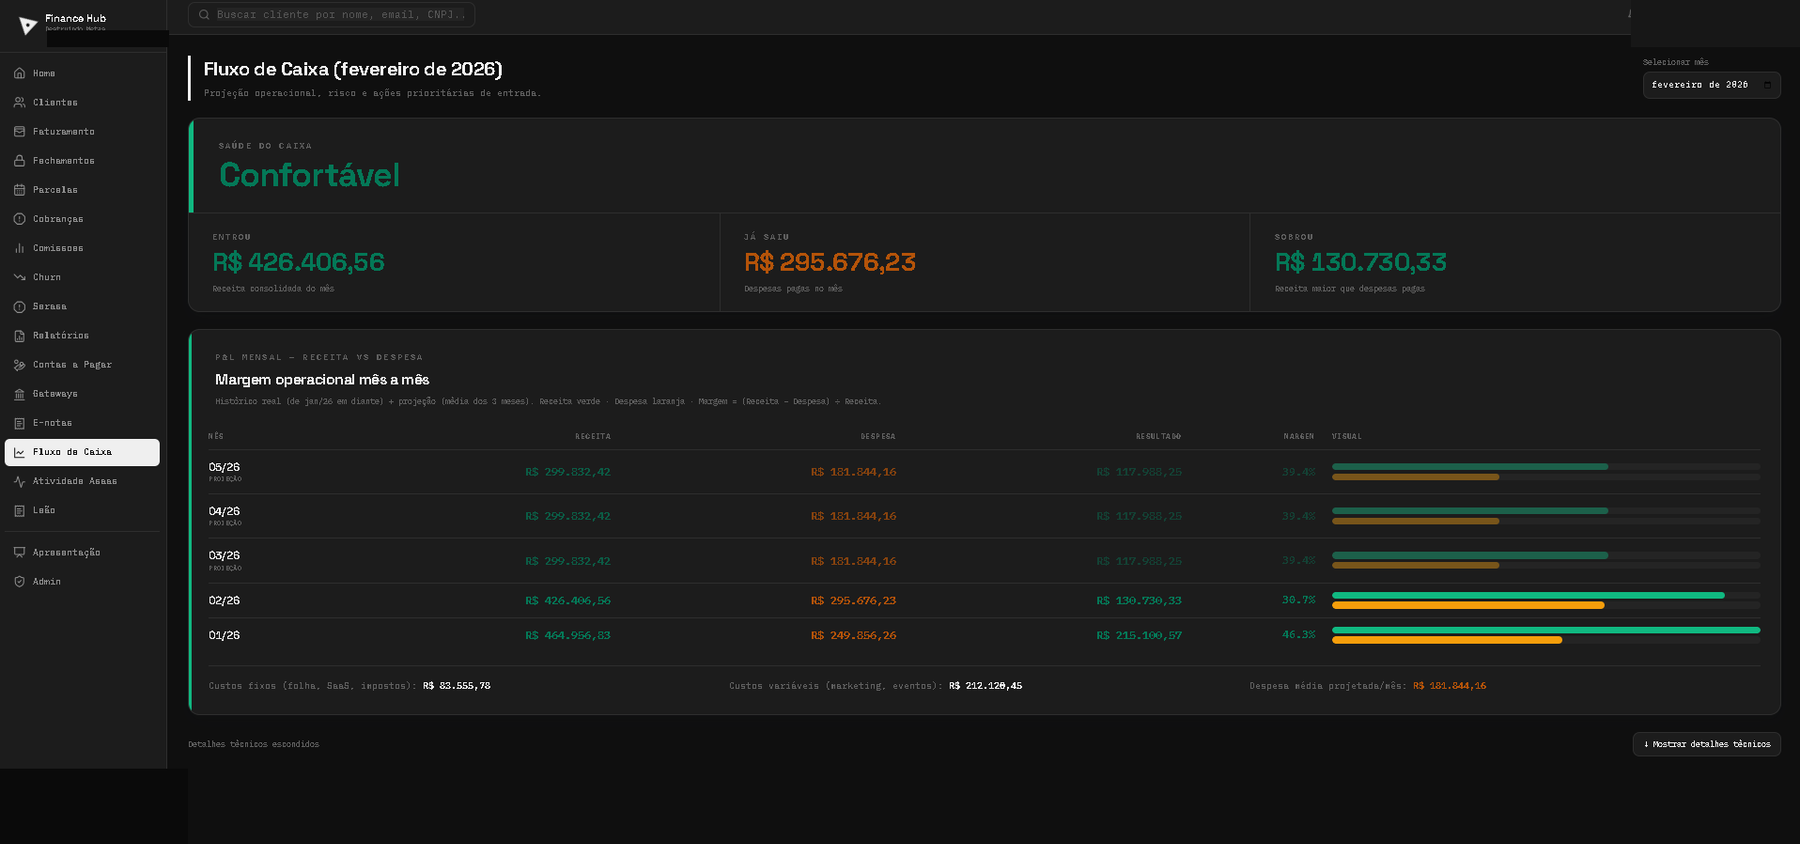Screen dimensions: 1800x844
Task: Click the Gateways bank icon
Action: pyautogui.click(x=19, y=393)
